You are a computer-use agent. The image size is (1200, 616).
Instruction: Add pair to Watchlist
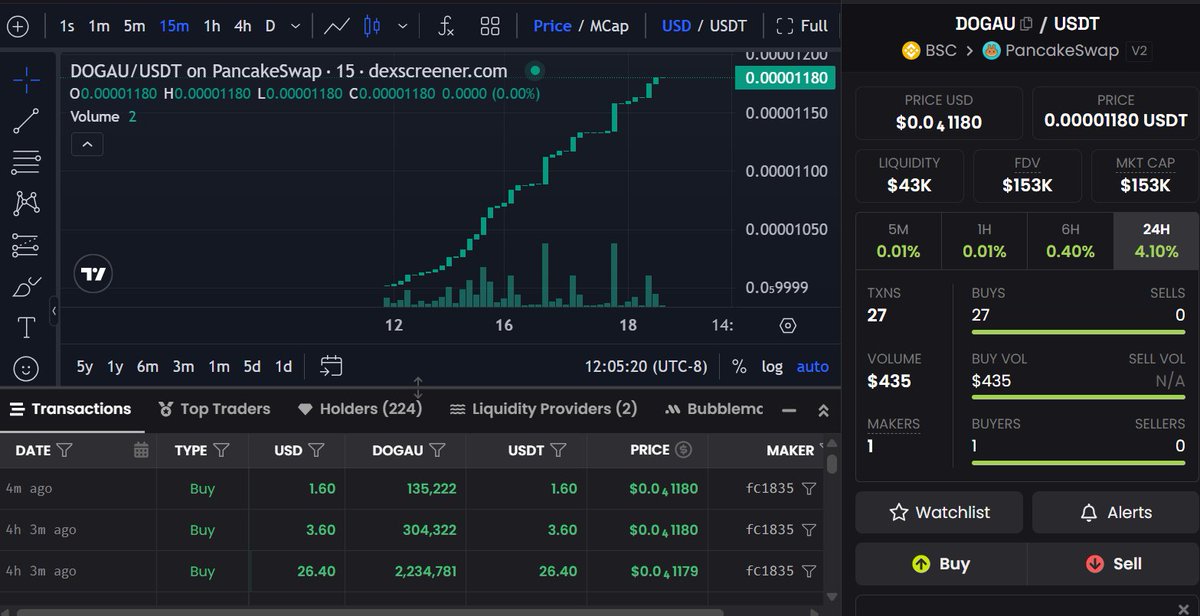click(x=939, y=512)
